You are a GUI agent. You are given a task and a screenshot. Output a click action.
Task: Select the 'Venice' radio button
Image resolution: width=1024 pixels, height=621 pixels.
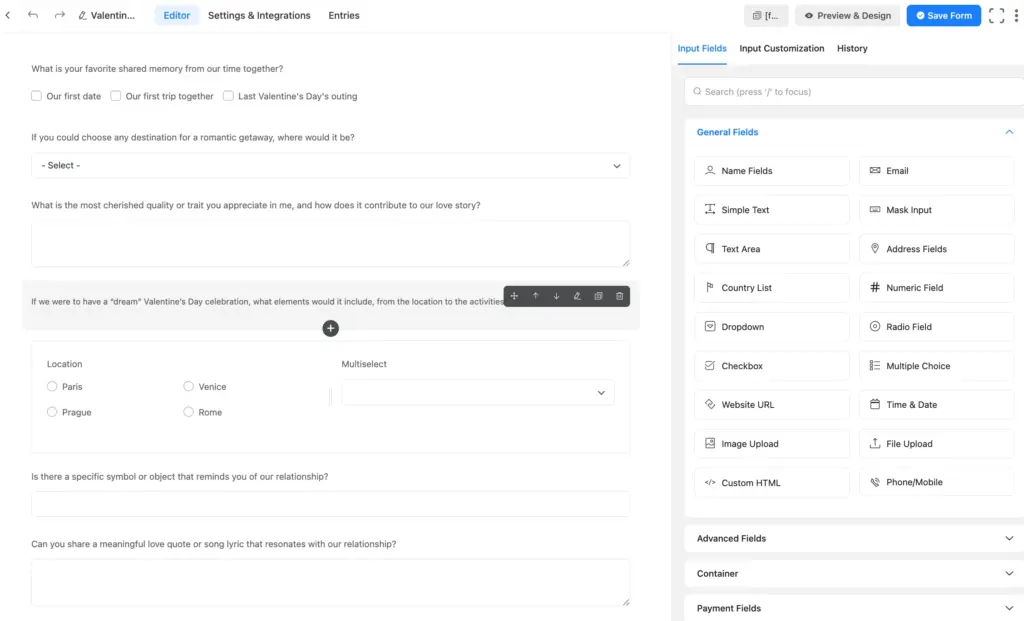[188, 387]
